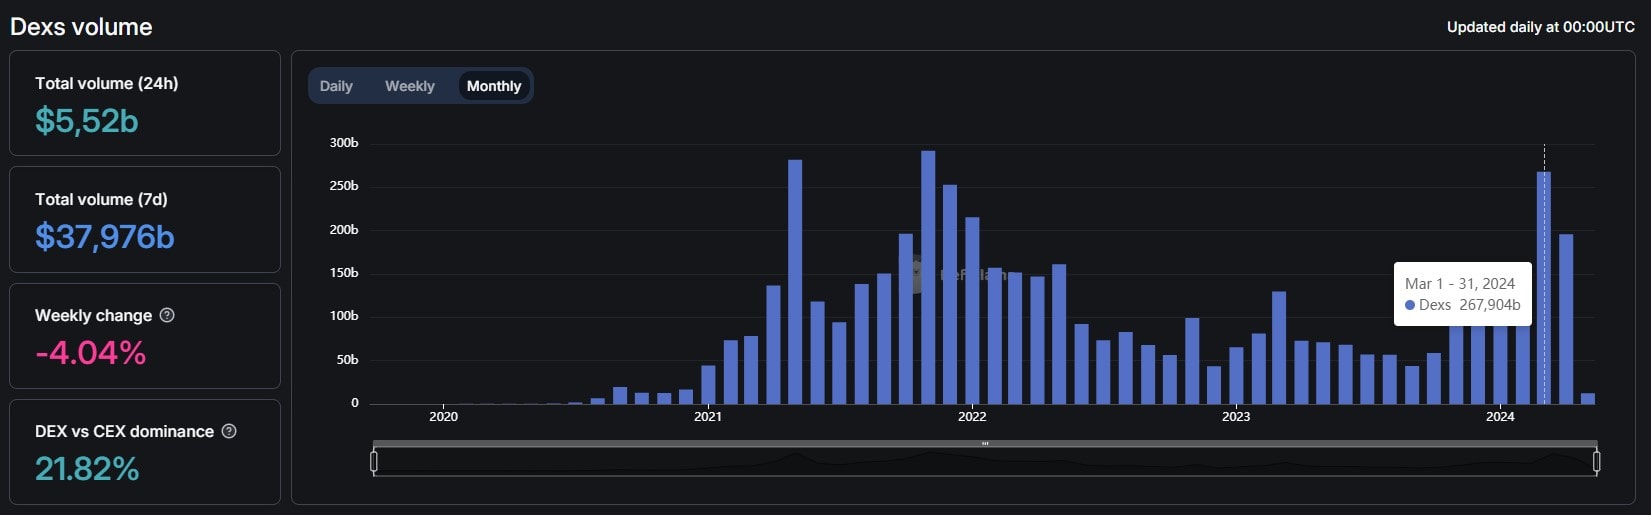The height and width of the screenshot is (515, 1651).
Task: Click "Dexs 267,904b" in the tooltip
Action: point(1463,305)
